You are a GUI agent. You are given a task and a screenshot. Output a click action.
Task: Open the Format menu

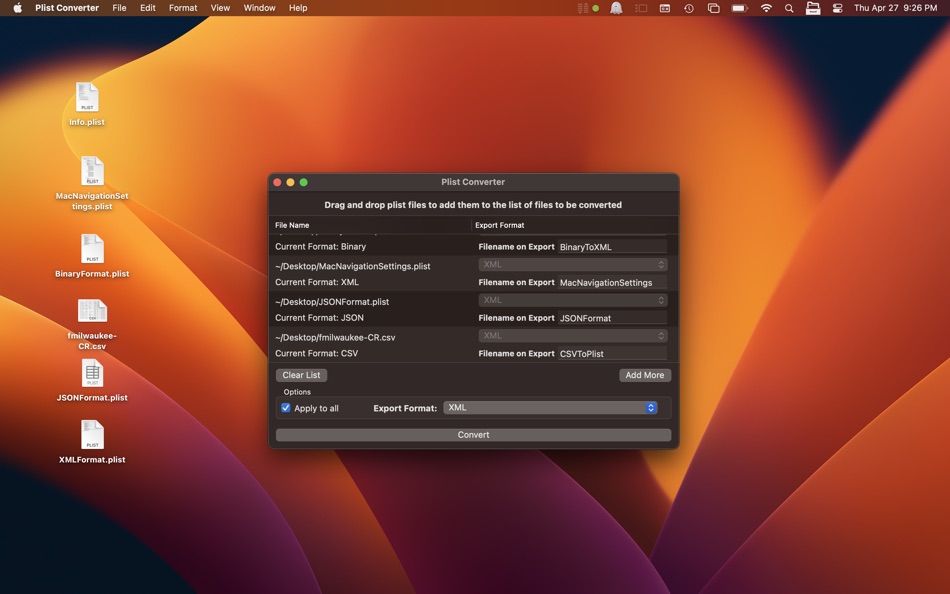183,8
